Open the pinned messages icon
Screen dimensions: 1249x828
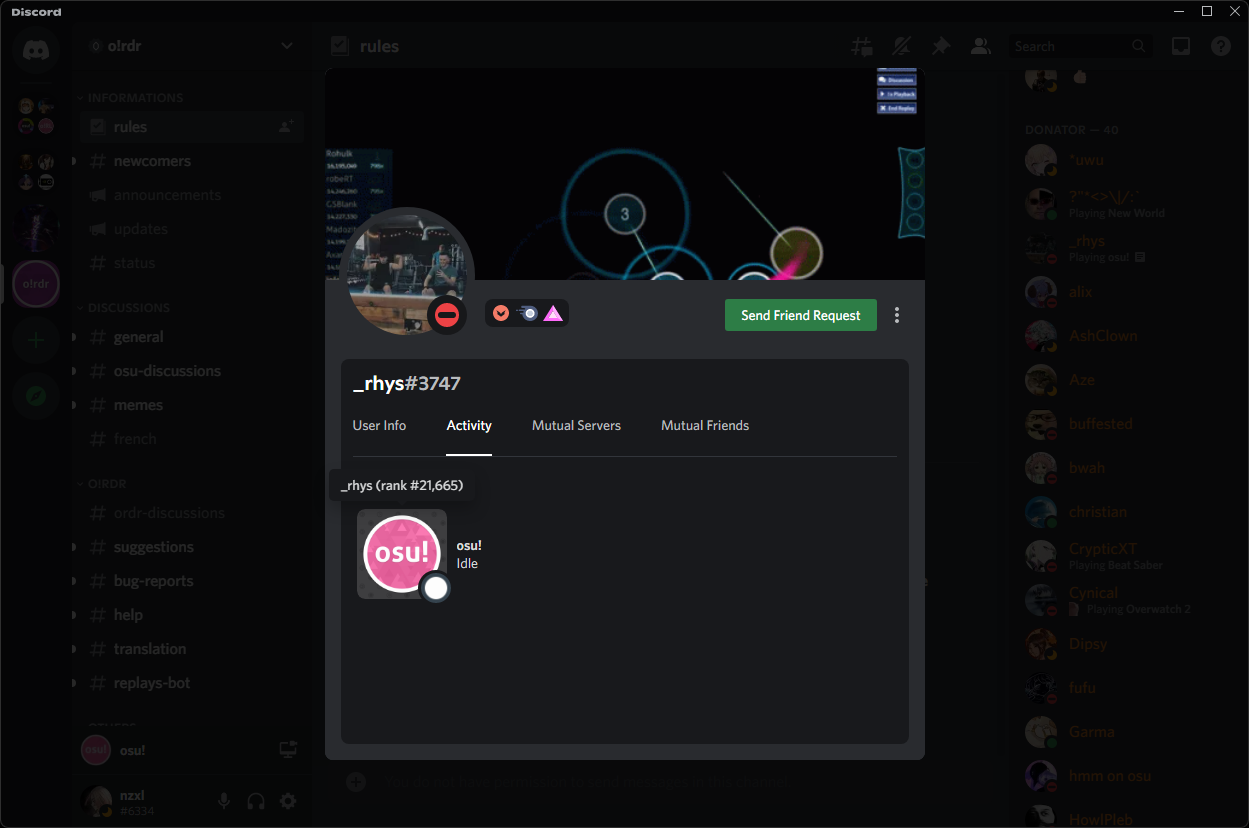coord(940,46)
